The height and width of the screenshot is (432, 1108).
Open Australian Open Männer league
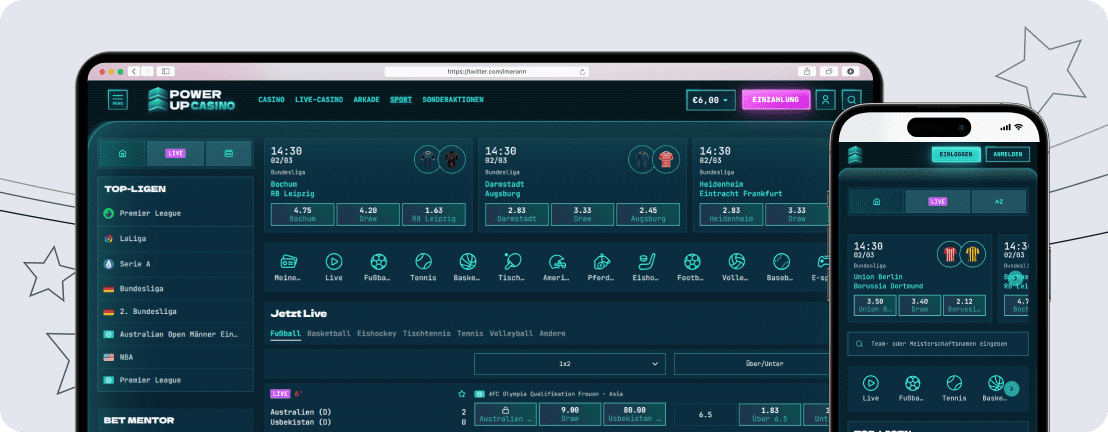point(175,334)
